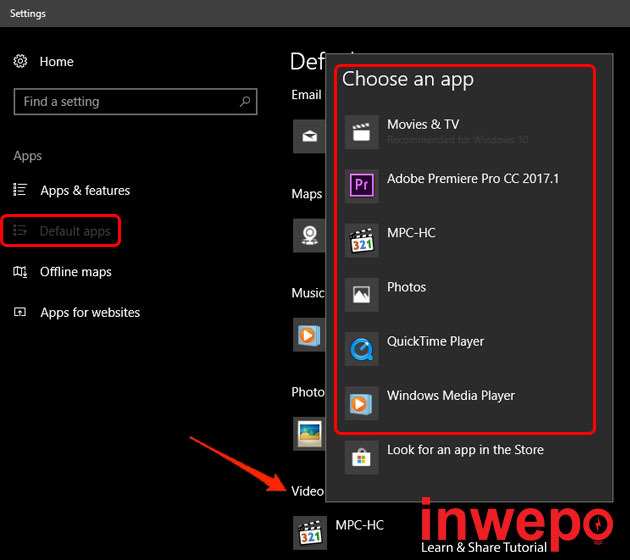Click the Apps & features list icon
This screenshot has width=630, height=560.
[20, 190]
